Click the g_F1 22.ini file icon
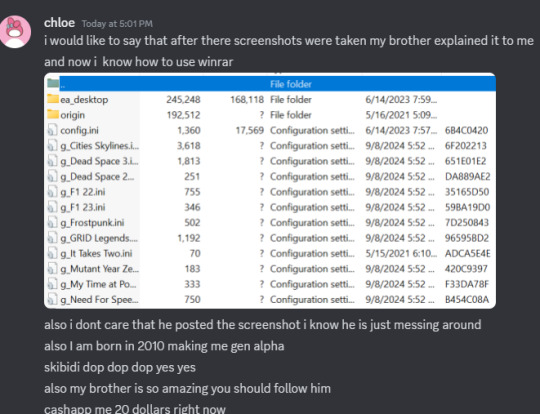Image resolution: width=540 pixels, height=414 pixels. (x=52, y=192)
